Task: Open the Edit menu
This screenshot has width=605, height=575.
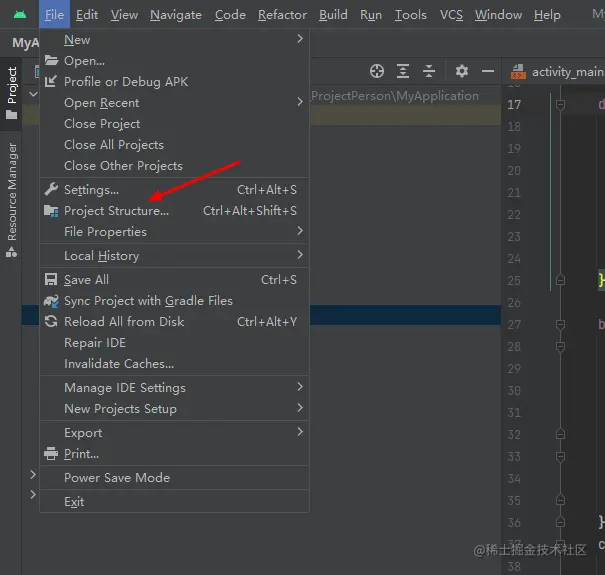Action: point(87,15)
